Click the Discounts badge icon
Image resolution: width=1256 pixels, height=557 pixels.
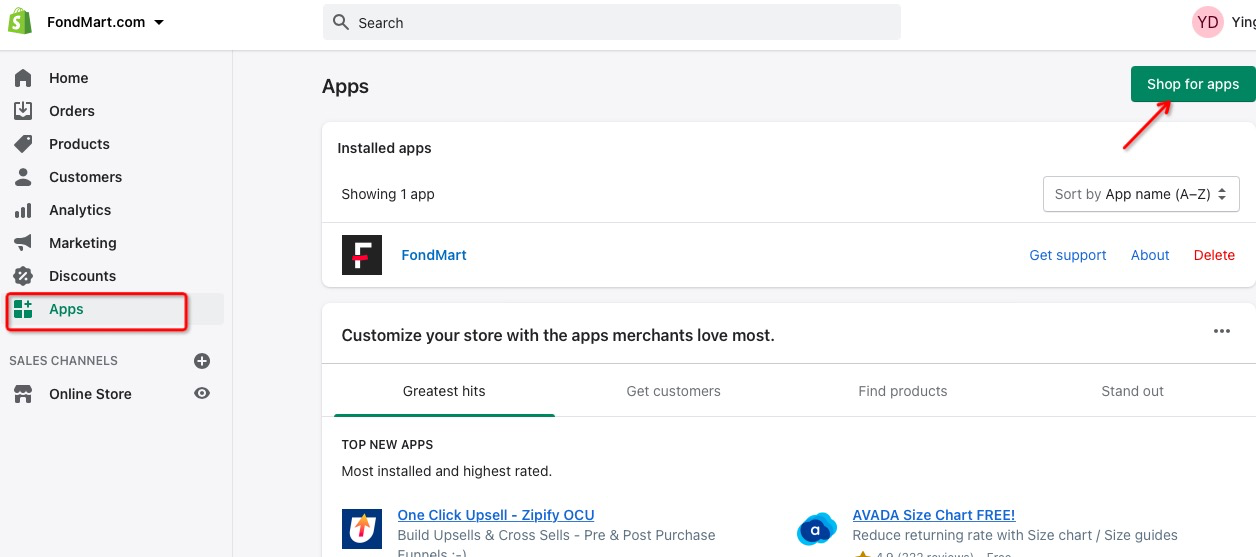click(23, 276)
